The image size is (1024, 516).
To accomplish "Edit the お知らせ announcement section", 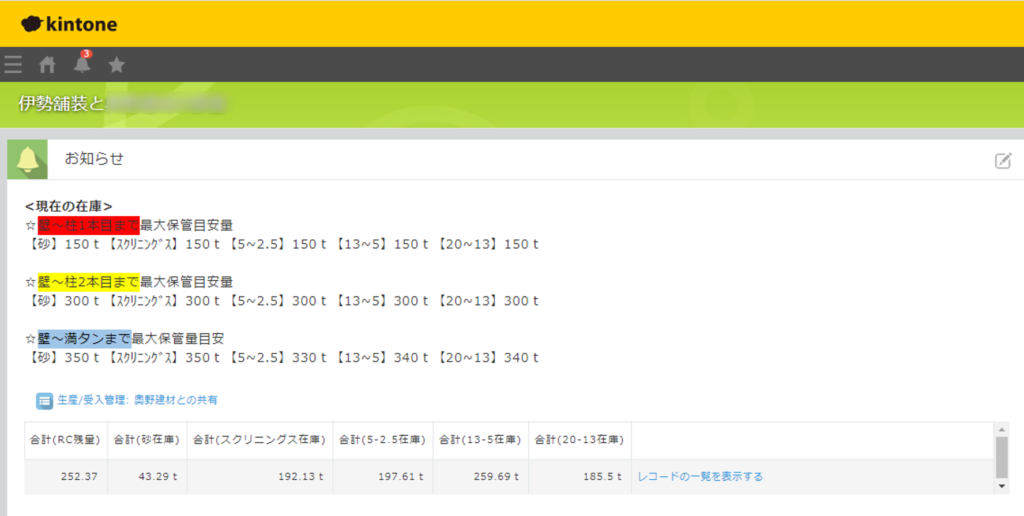I will tap(1003, 160).
